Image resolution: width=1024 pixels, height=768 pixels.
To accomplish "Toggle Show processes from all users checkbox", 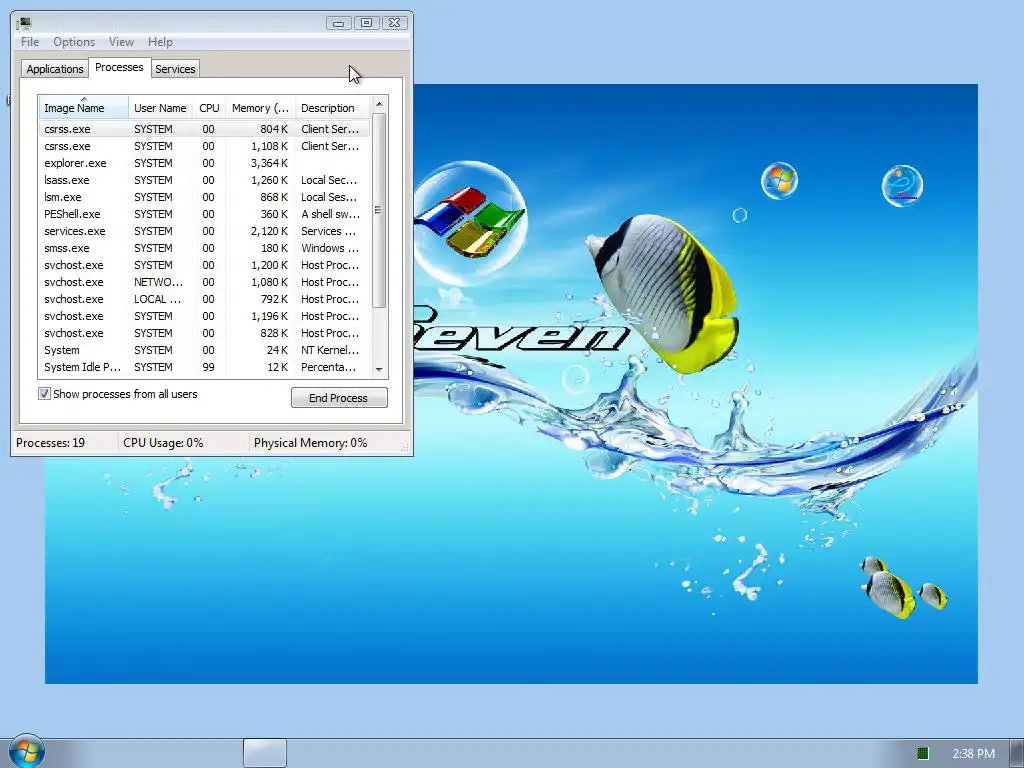I will (44, 394).
